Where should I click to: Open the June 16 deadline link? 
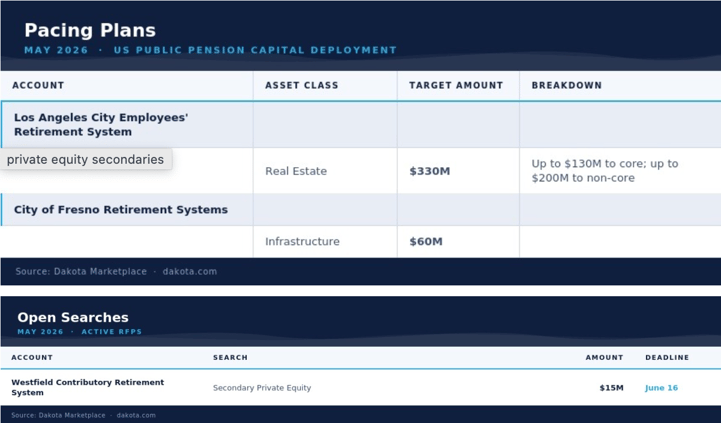[661, 388]
